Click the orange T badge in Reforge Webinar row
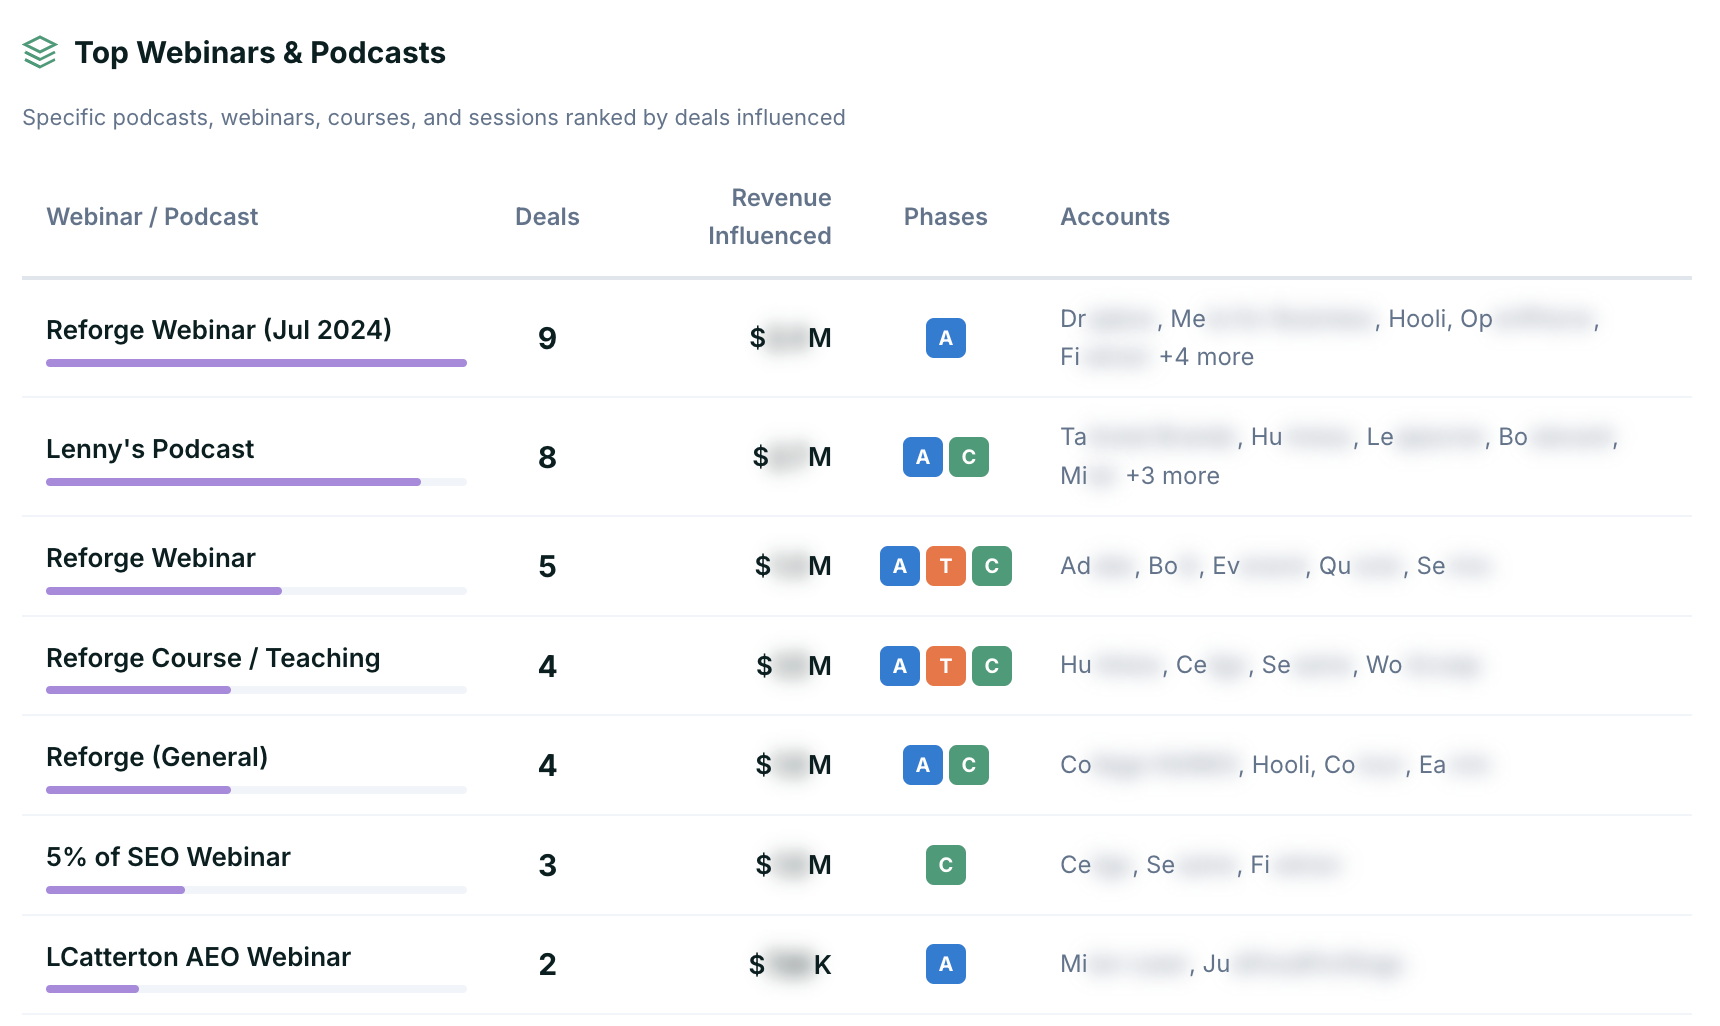The height and width of the screenshot is (1026, 1720). [x=945, y=566]
